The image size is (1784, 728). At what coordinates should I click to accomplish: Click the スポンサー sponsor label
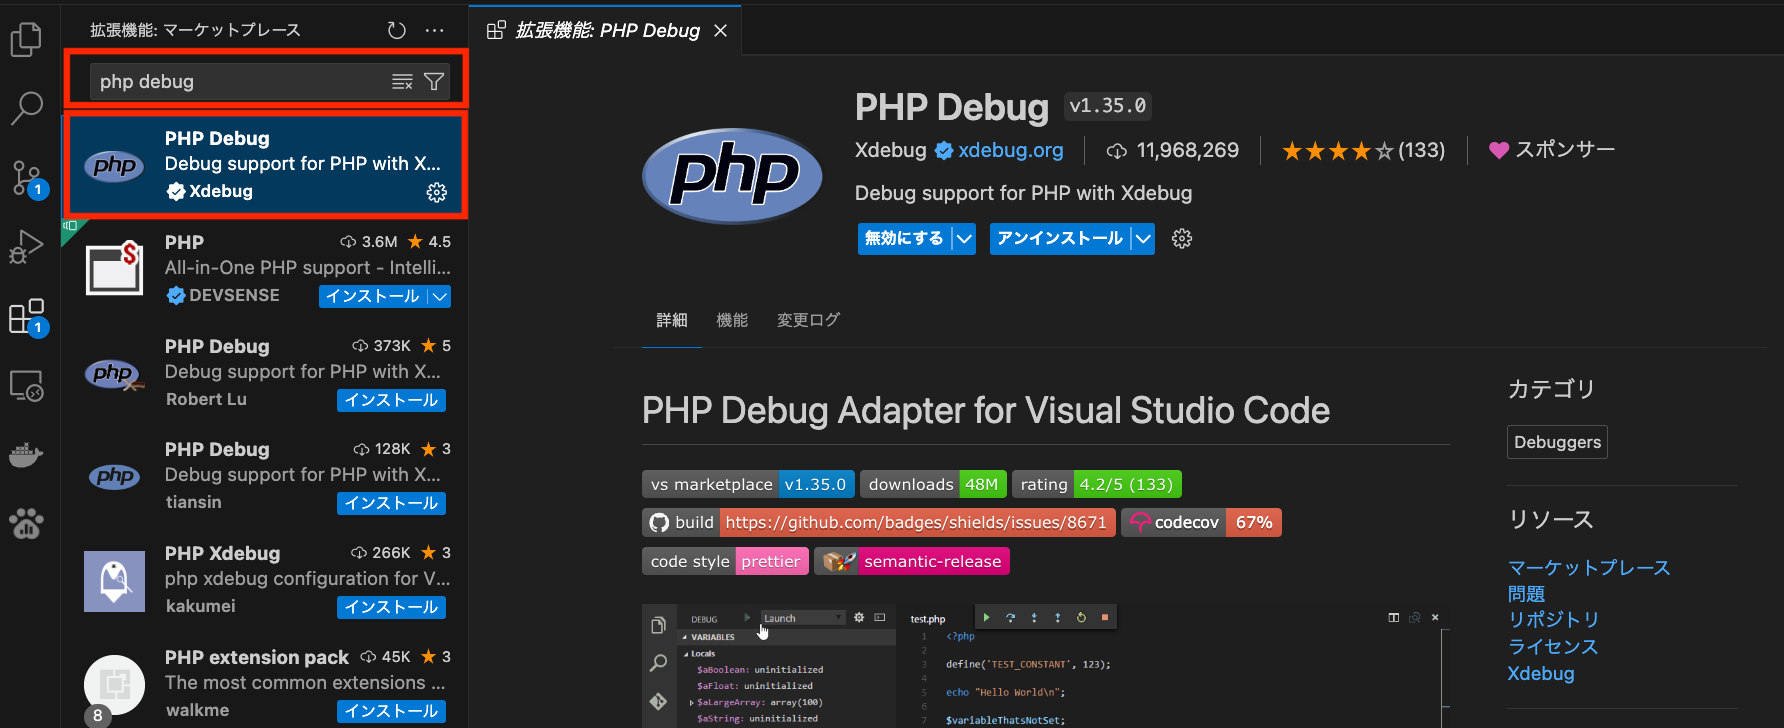[1565, 150]
